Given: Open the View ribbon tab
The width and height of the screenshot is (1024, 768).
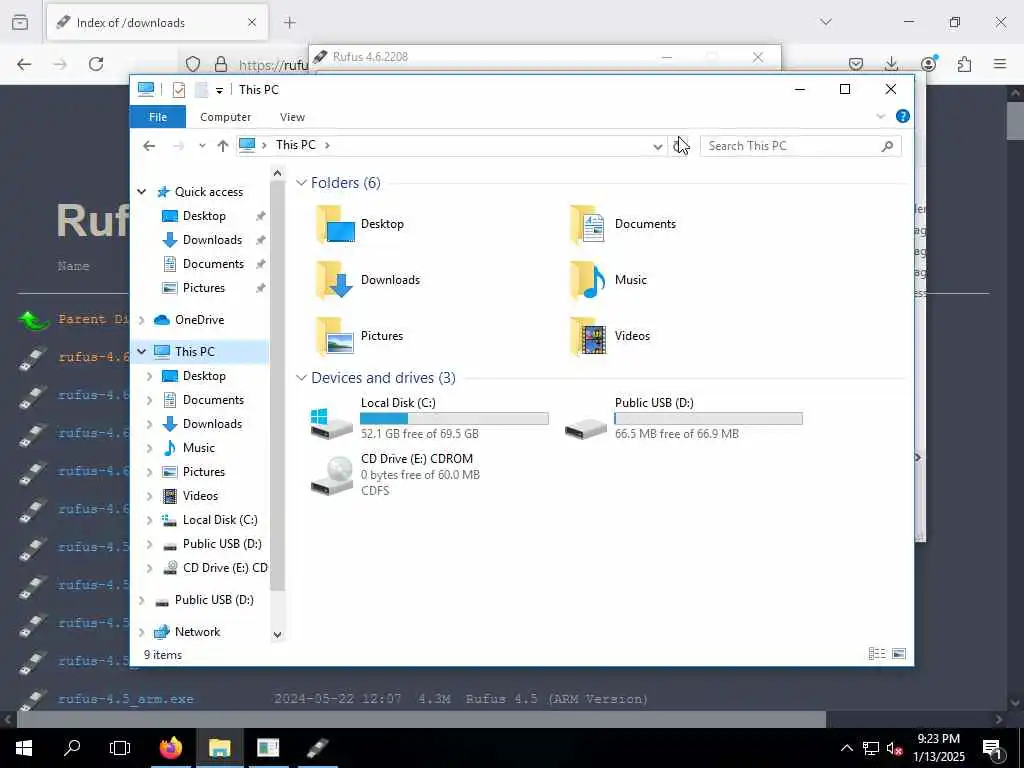Looking at the screenshot, I should tap(293, 117).
